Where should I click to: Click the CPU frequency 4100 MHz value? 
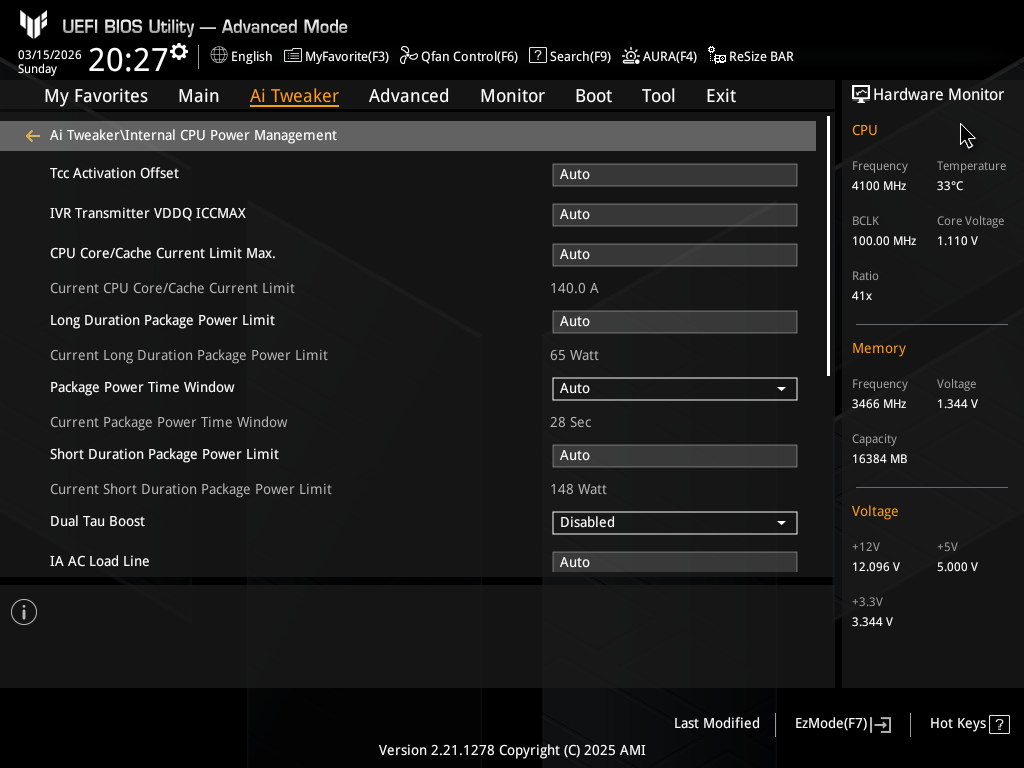point(879,186)
